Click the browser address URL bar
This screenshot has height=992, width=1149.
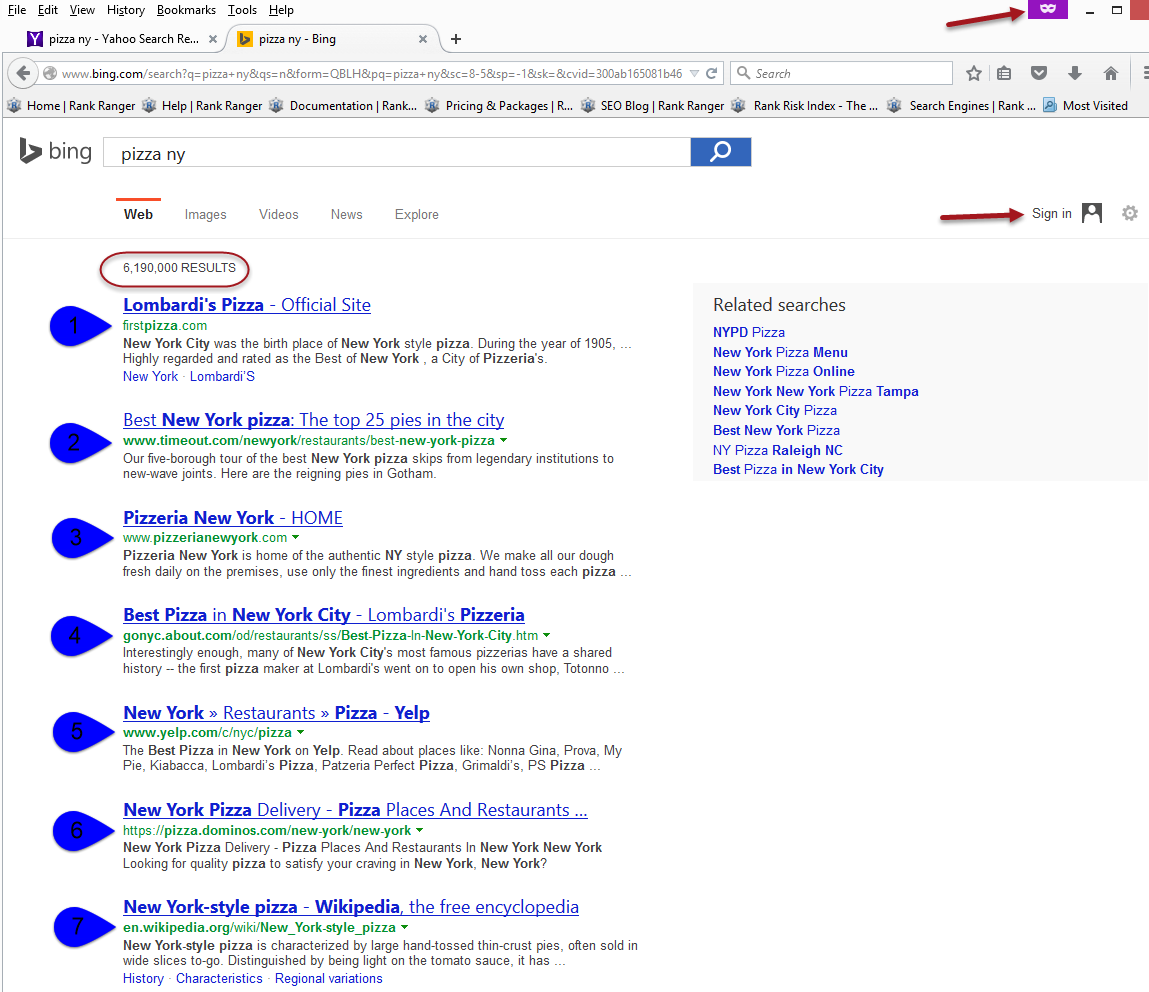coord(372,73)
